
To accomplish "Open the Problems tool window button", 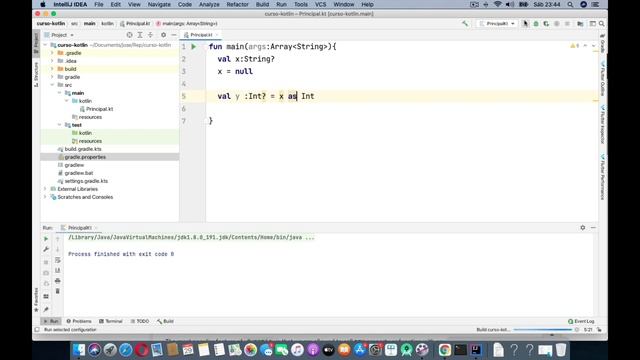I will coord(79,321).
